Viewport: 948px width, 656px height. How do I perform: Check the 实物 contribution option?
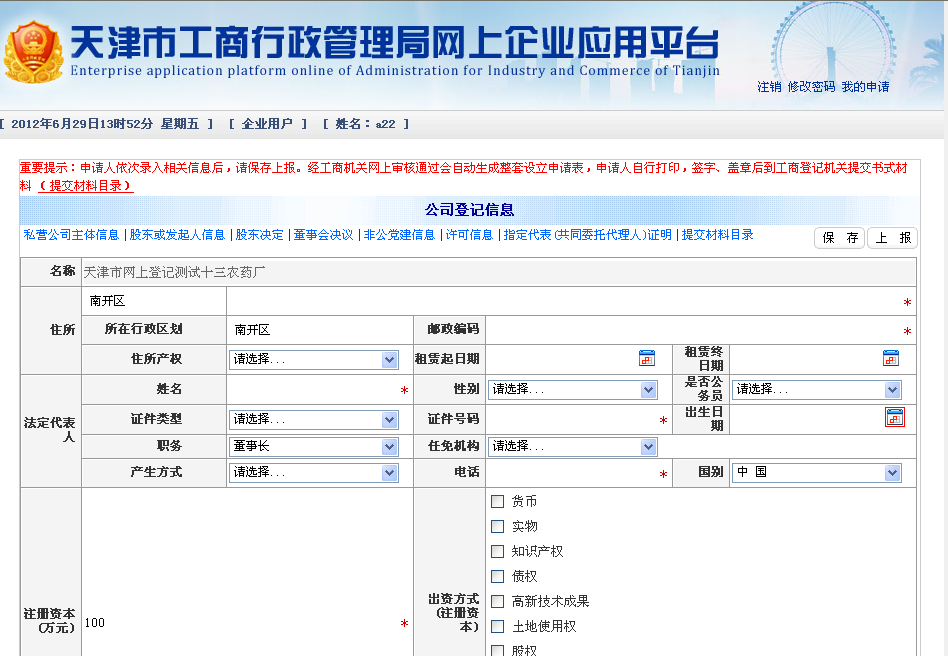point(497,525)
